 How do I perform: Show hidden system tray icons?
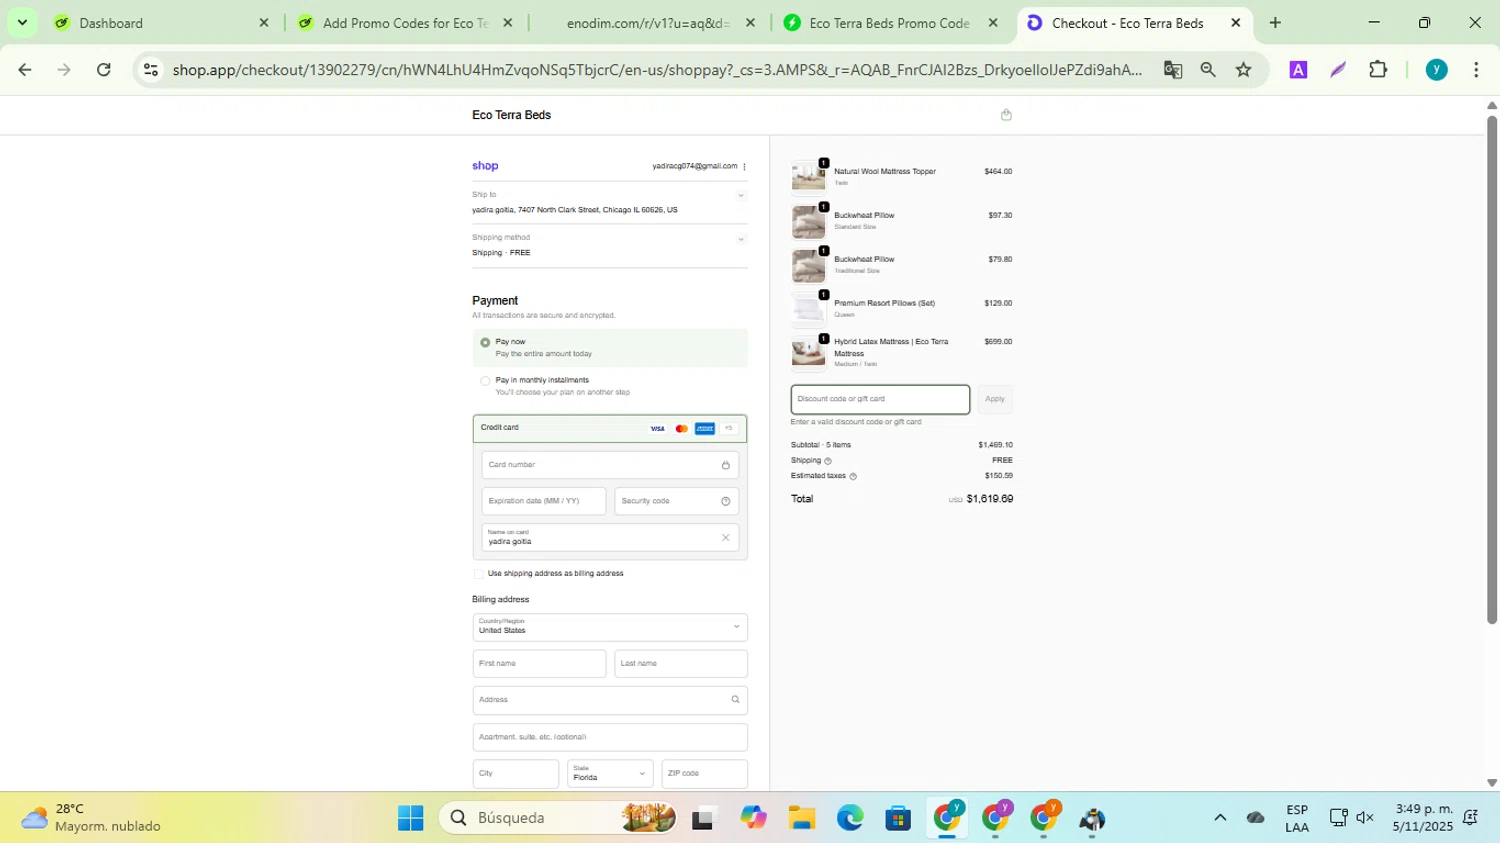click(x=1220, y=818)
